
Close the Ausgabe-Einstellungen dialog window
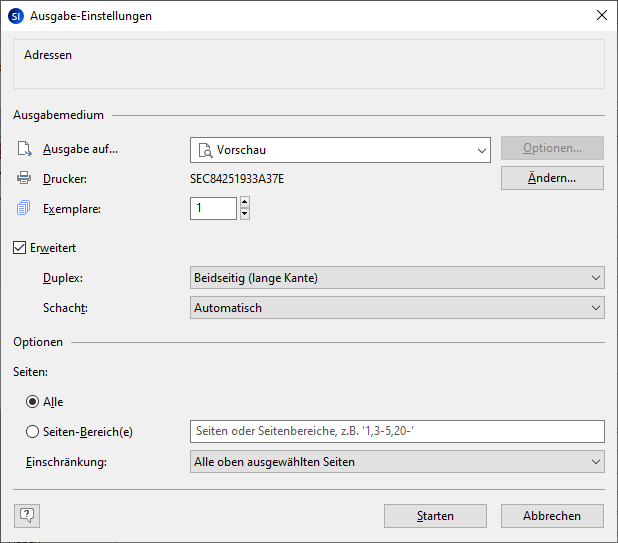coord(600,16)
